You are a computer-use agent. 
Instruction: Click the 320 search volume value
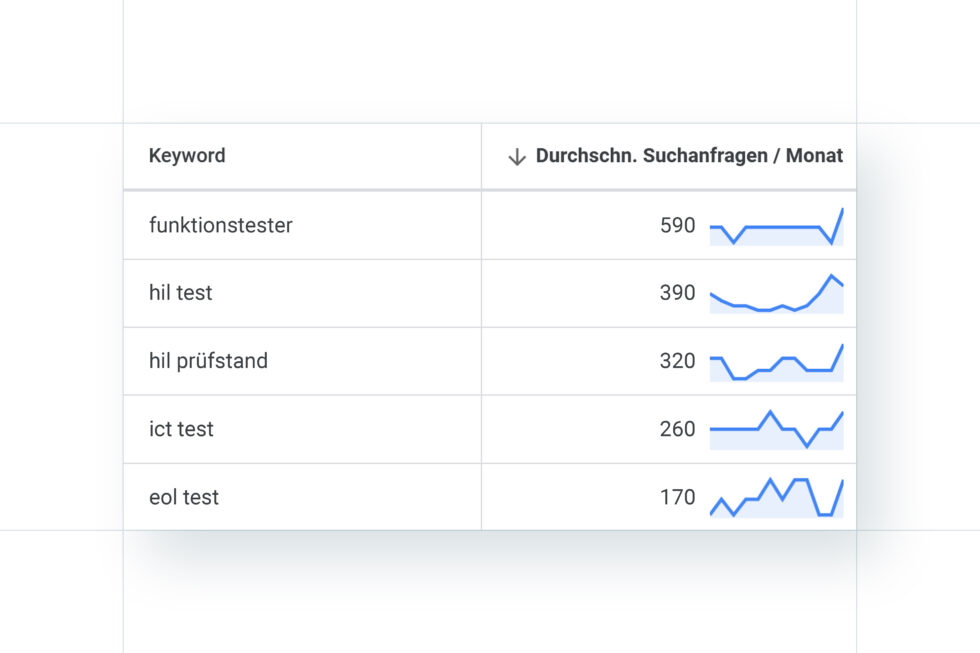pos(678,361)
